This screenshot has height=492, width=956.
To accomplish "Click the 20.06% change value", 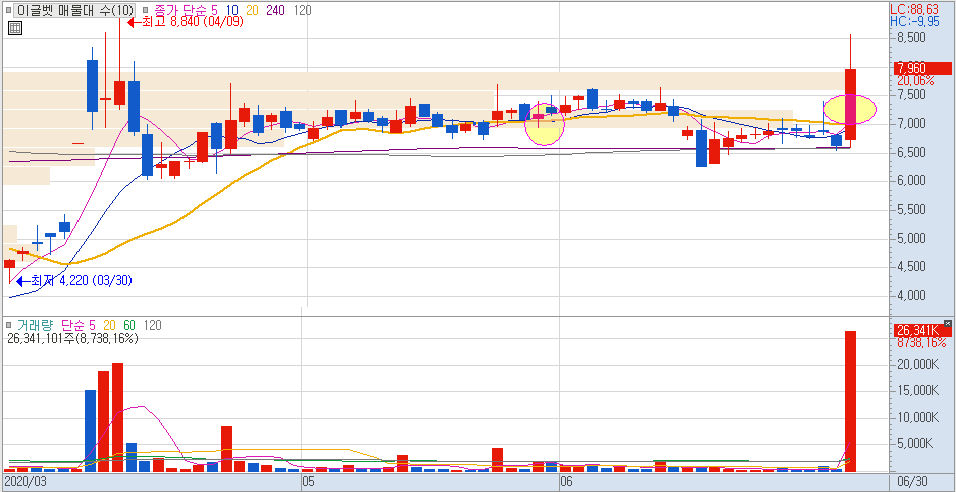I will [916, 80].
